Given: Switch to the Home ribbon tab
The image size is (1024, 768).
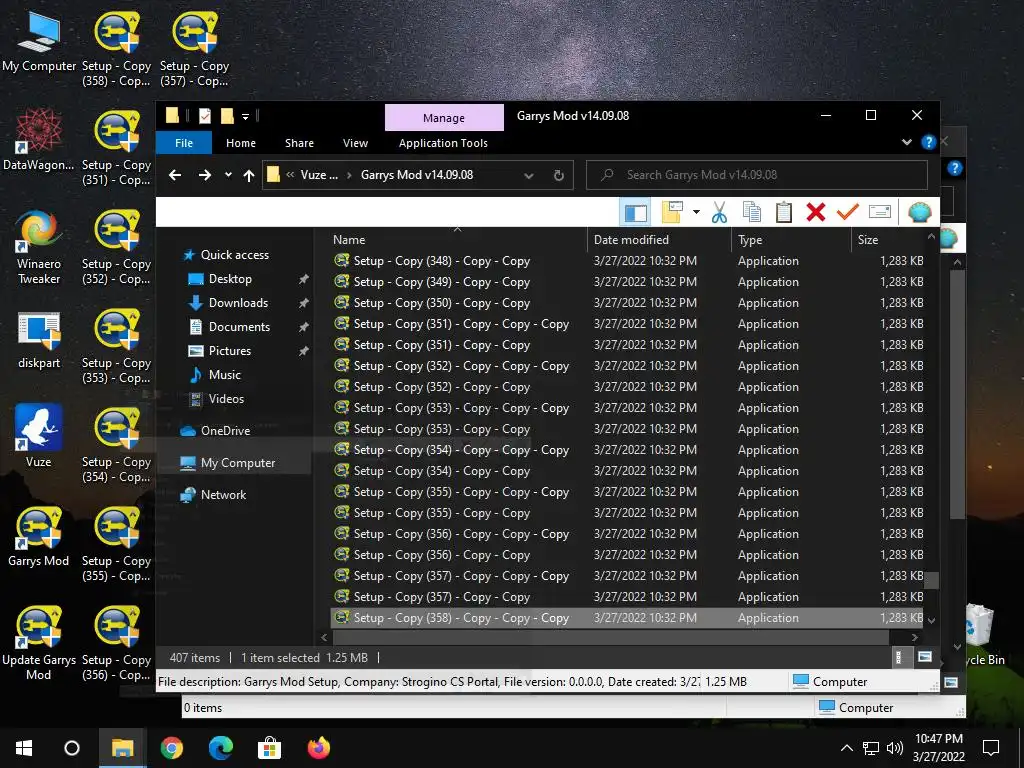Looking at the screenshot, I should [241, 143].
